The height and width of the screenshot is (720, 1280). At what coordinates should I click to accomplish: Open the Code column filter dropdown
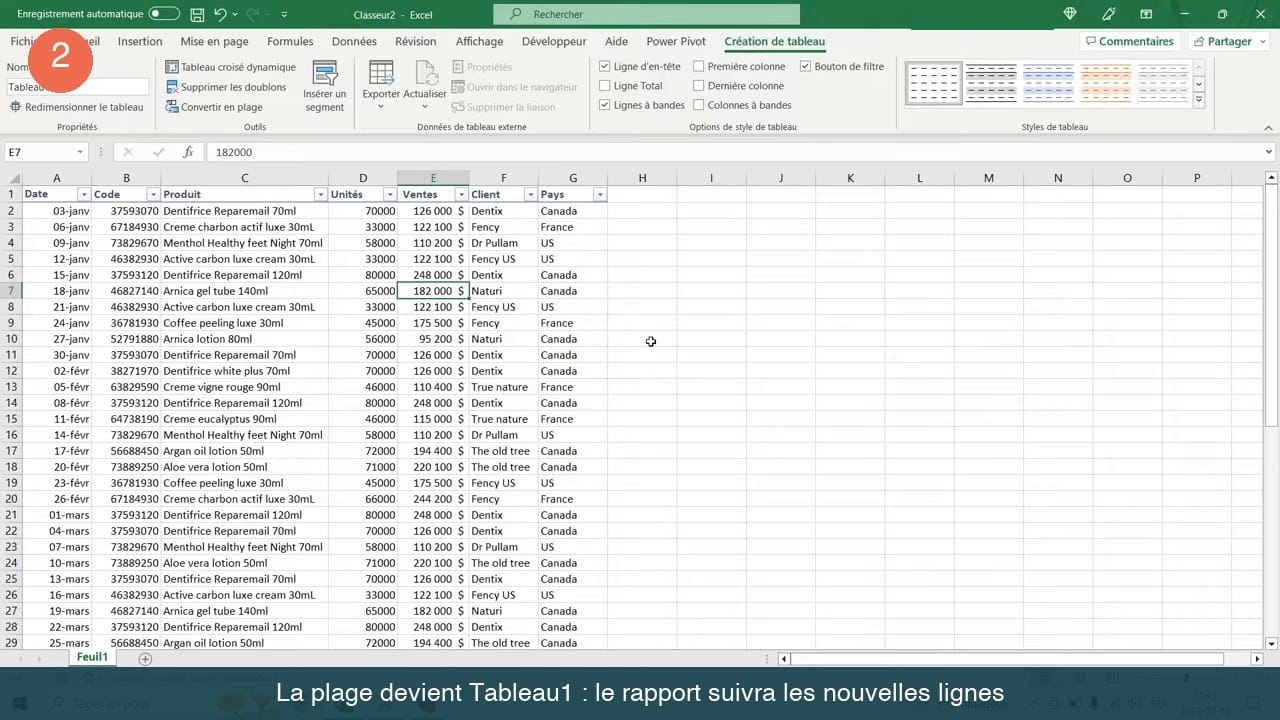pyautogui.click(x=153, y=195)
